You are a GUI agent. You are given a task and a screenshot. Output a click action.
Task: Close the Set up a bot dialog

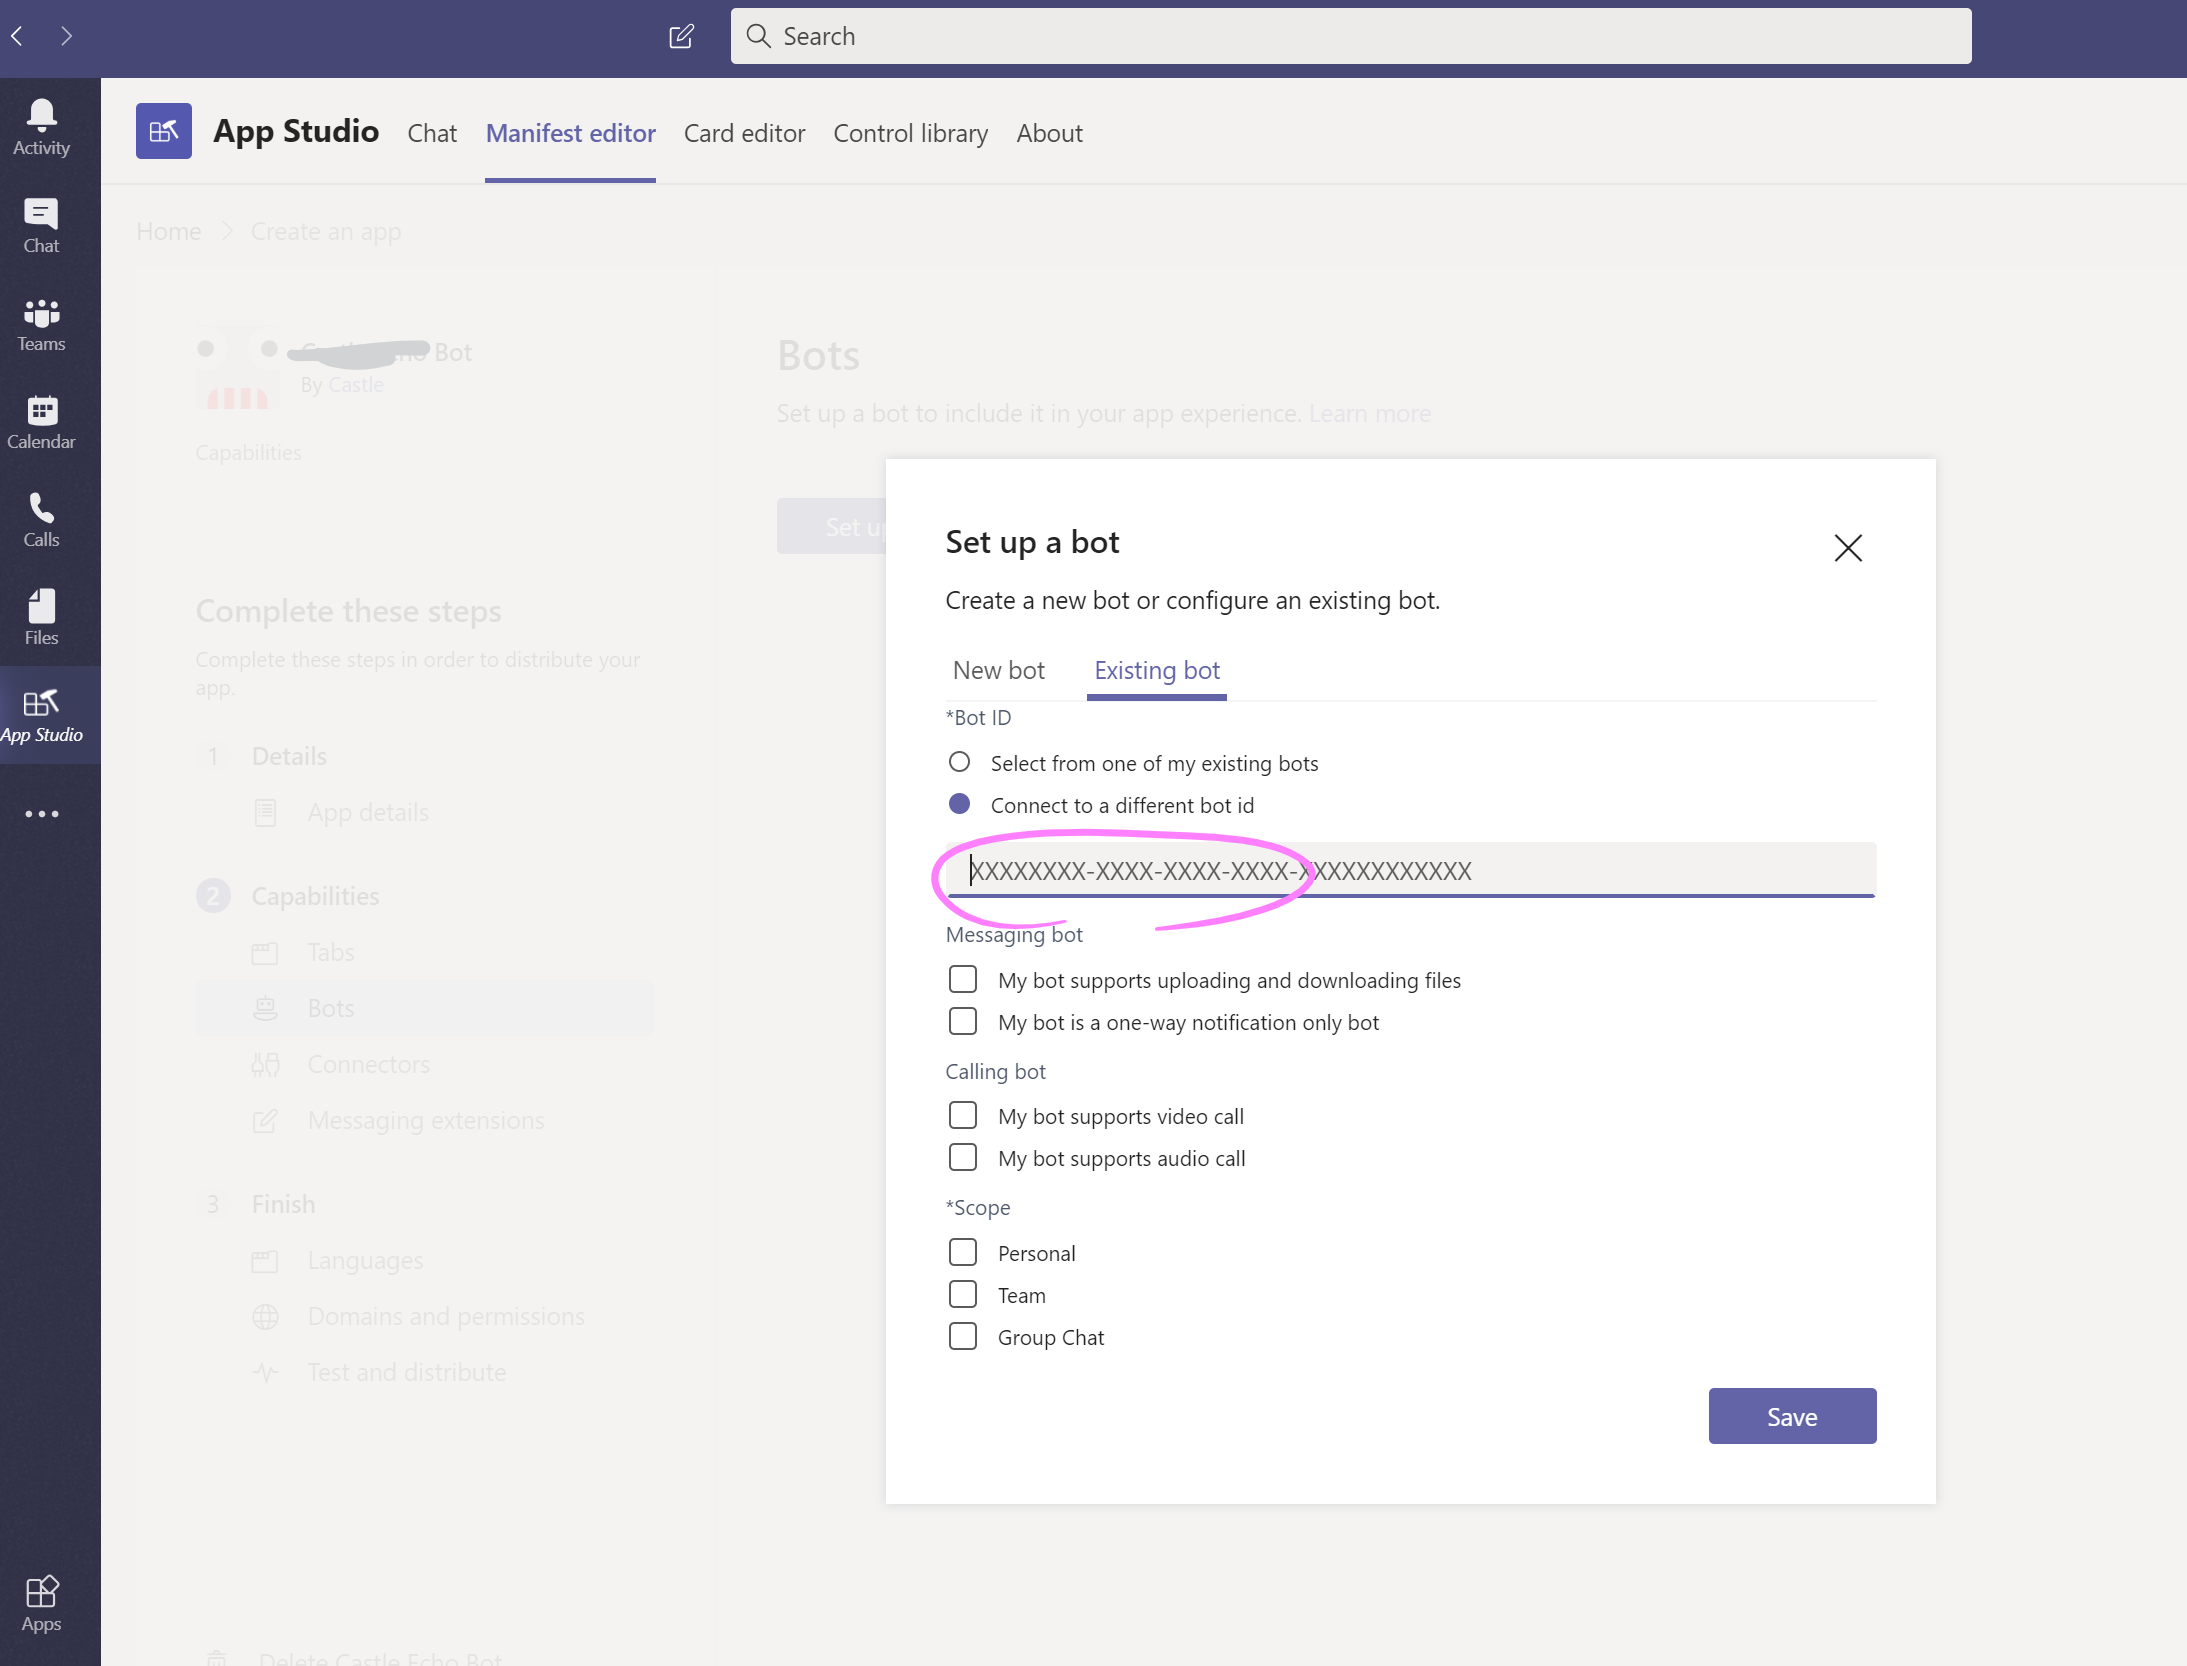click(x=1847, y=547)
